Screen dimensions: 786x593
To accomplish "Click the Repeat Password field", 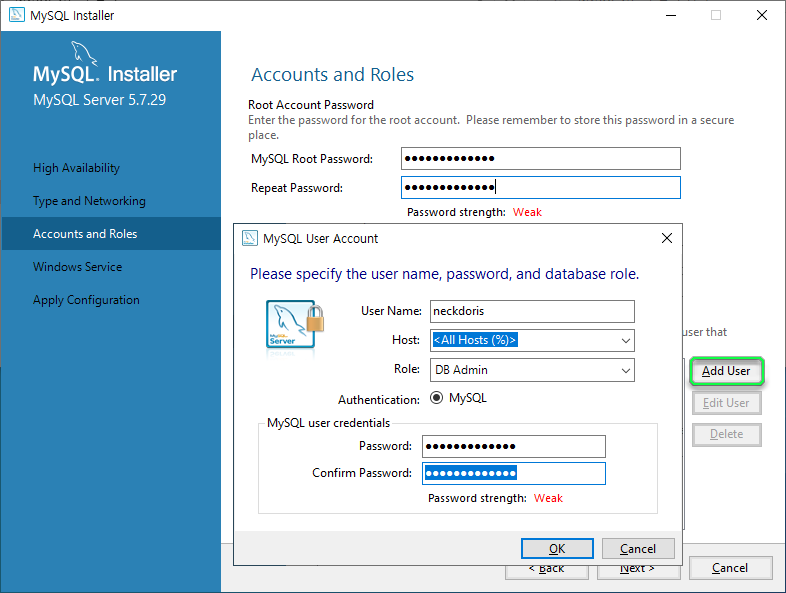I will click(x=540, y=187).
